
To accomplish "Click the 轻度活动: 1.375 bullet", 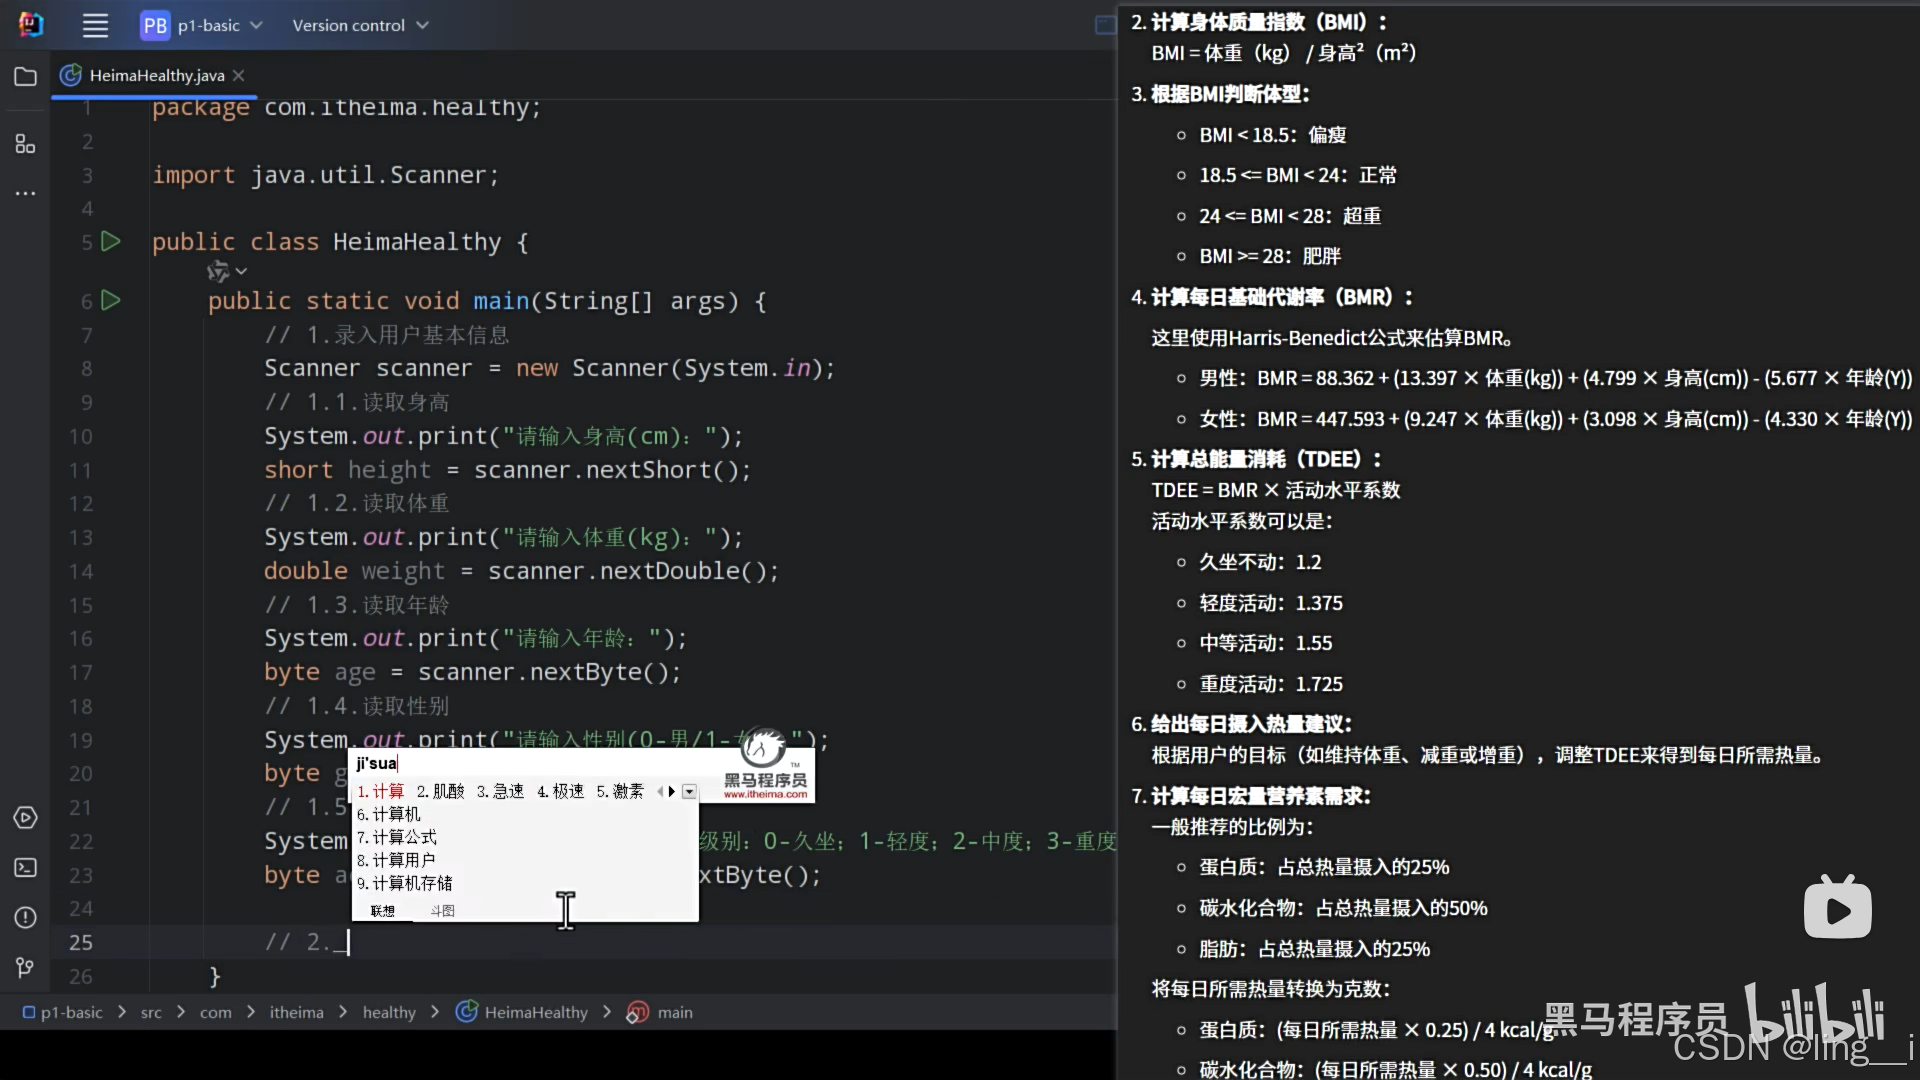I will (1271, 603).
